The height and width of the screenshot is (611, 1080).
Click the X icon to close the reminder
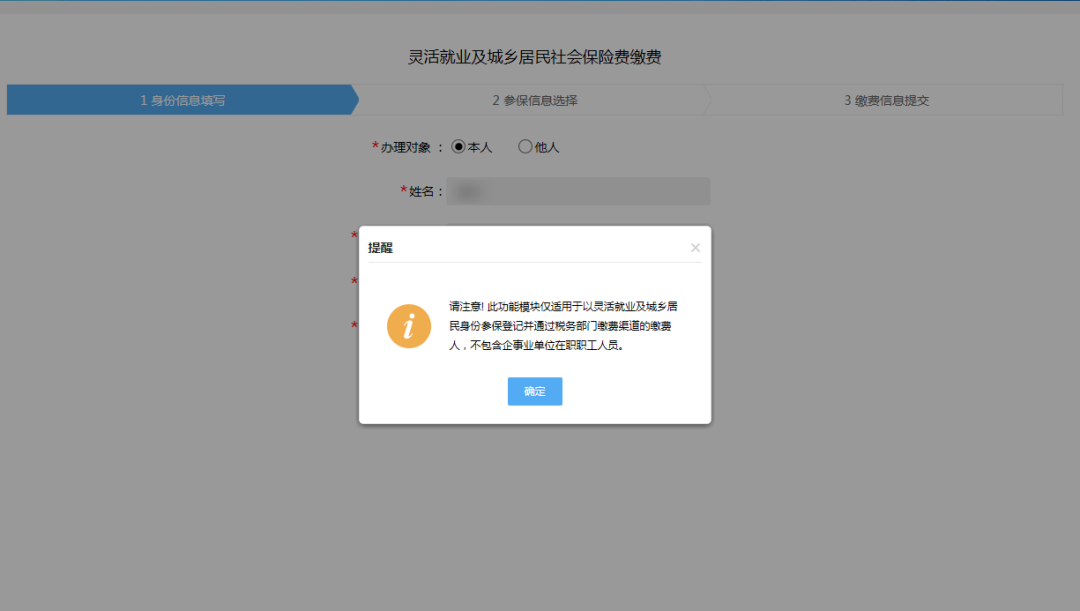coord(695,247)
